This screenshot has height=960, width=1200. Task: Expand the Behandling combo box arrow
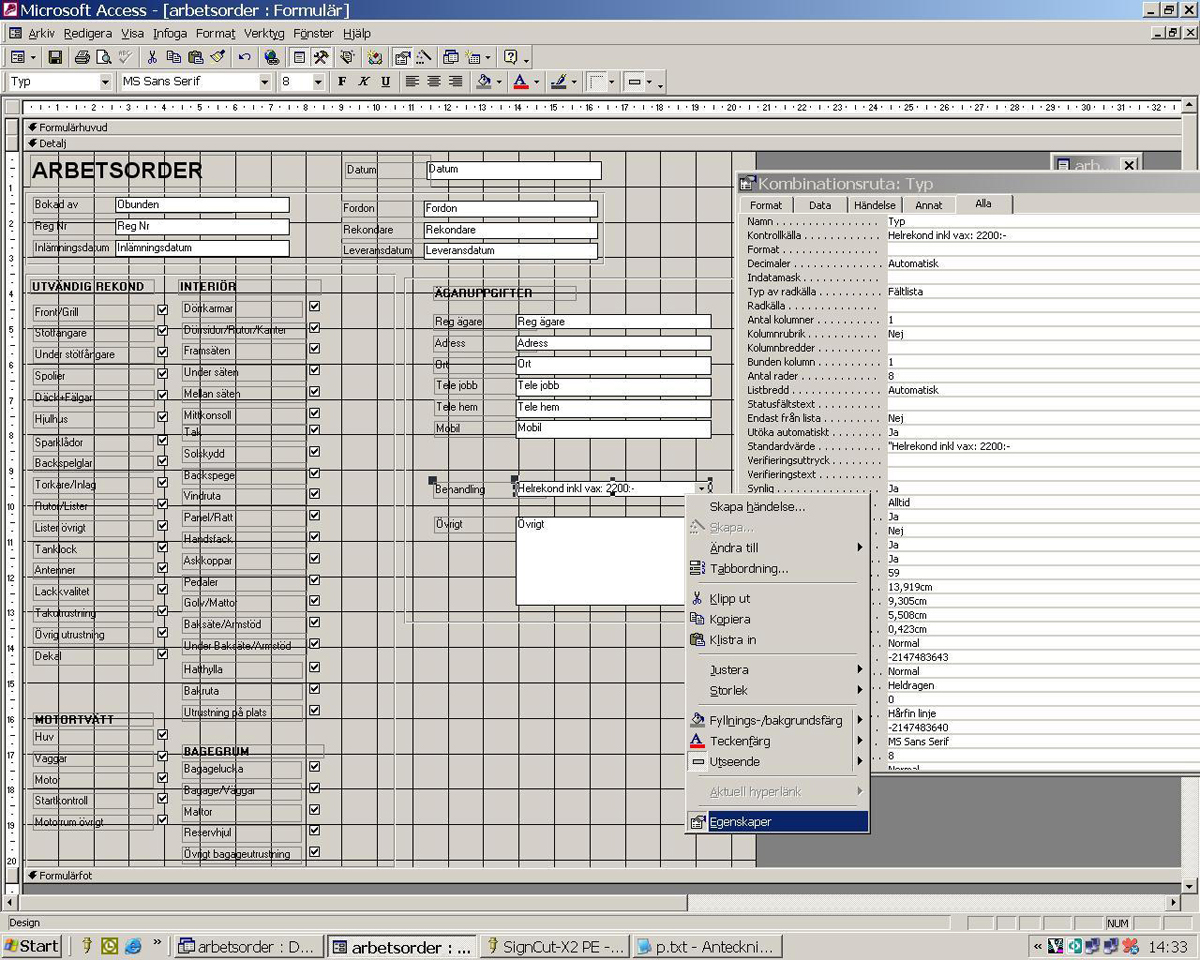tap(701, 488)
